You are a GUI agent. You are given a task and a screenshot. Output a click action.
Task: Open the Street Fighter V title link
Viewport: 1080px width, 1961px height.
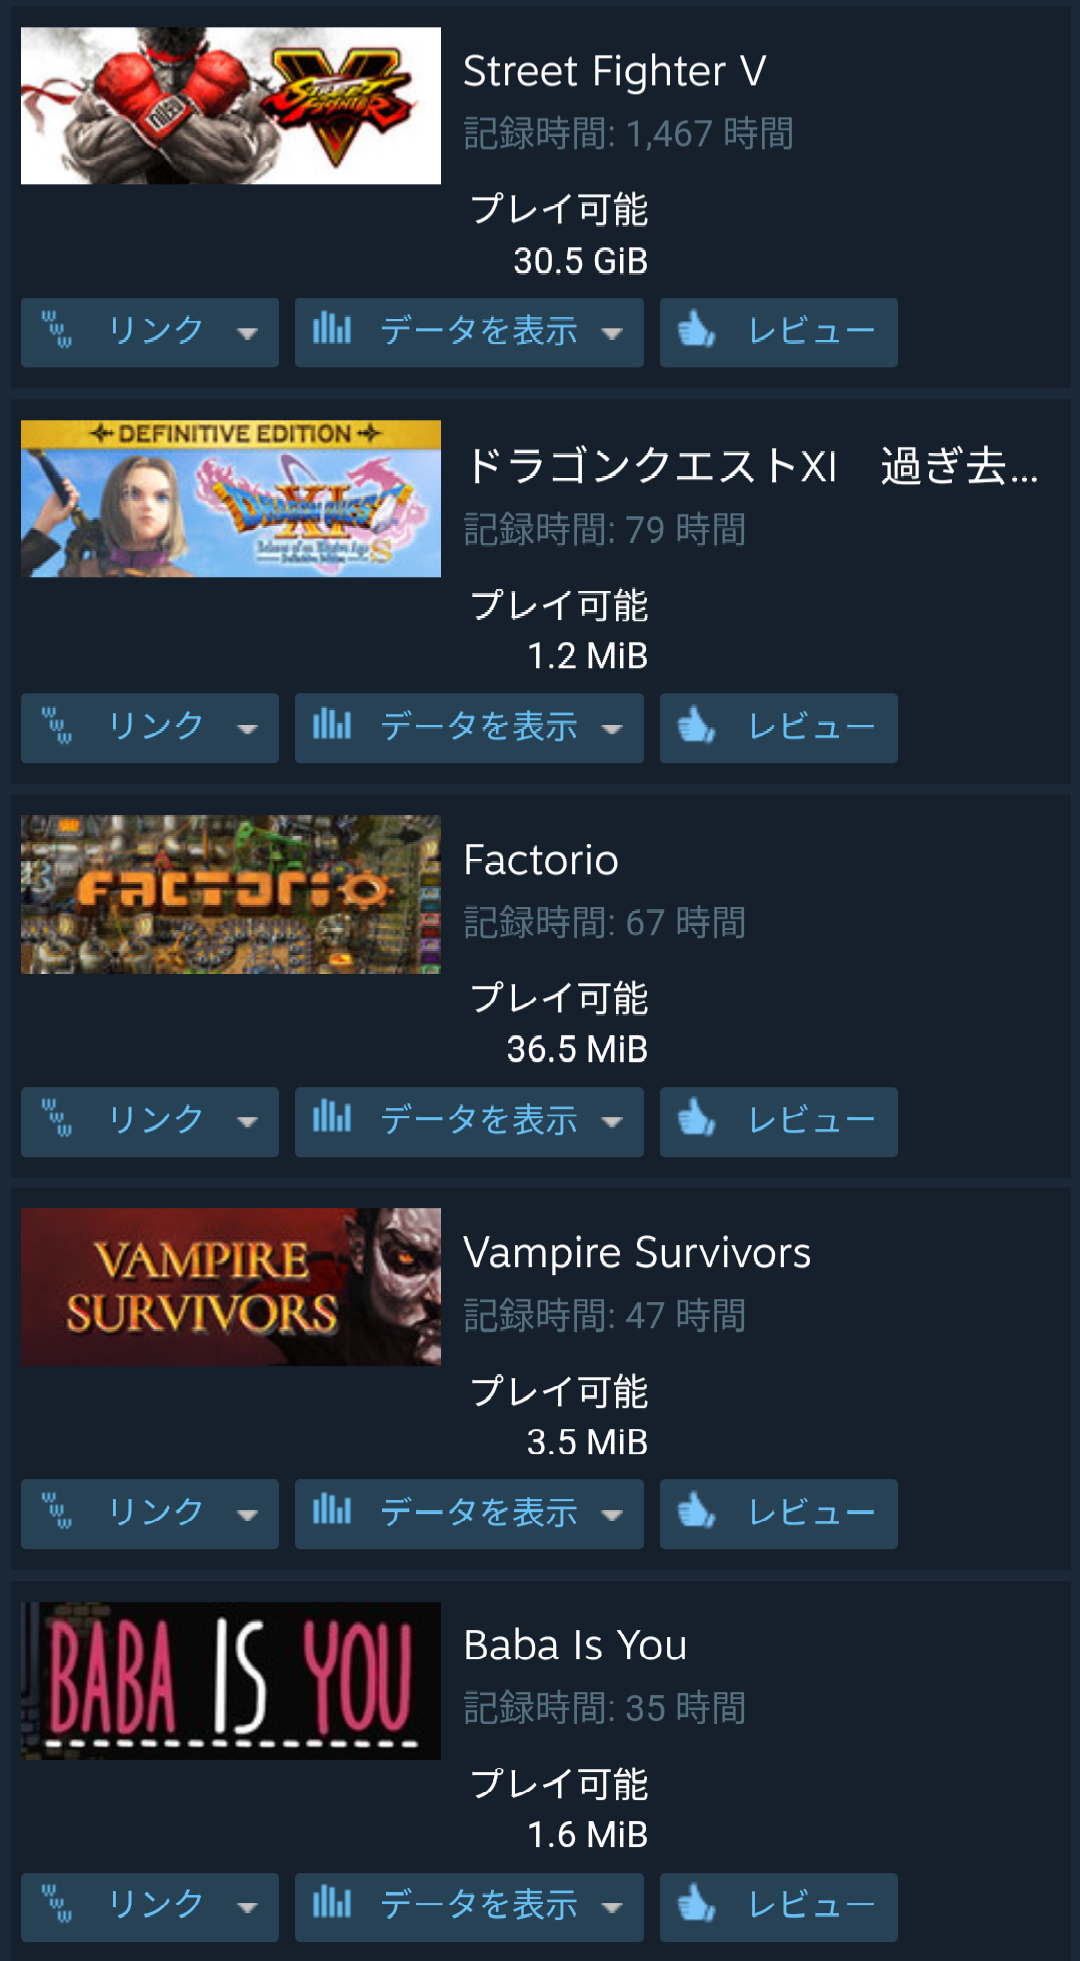pyautogui.click(x=615, y=71)
